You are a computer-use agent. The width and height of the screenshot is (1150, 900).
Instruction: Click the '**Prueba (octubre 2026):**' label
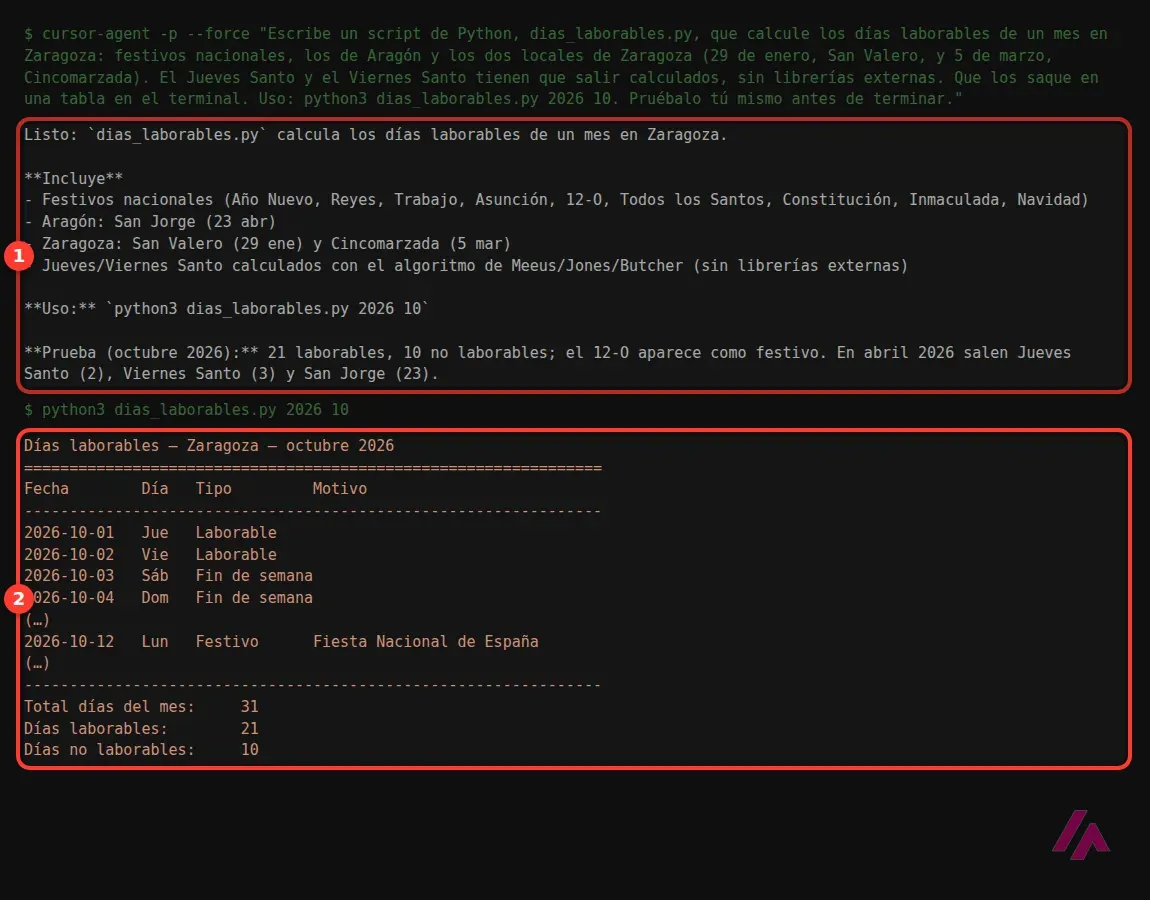point(141,353)
